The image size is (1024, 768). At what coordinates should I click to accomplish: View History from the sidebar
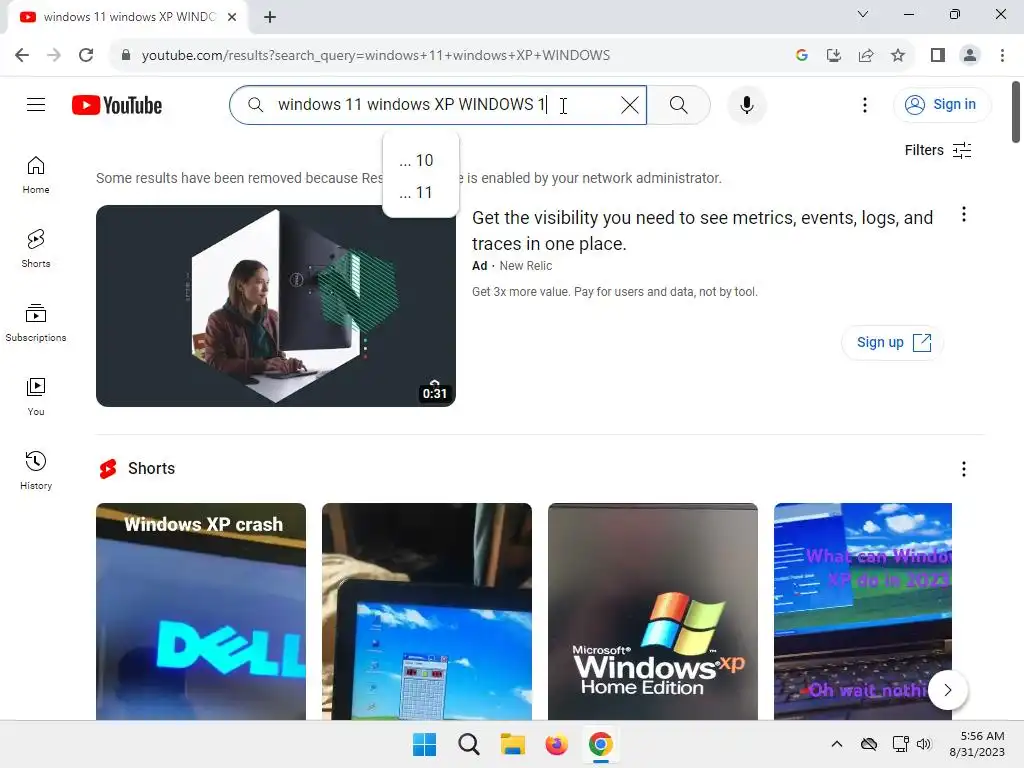click(36, 470)
